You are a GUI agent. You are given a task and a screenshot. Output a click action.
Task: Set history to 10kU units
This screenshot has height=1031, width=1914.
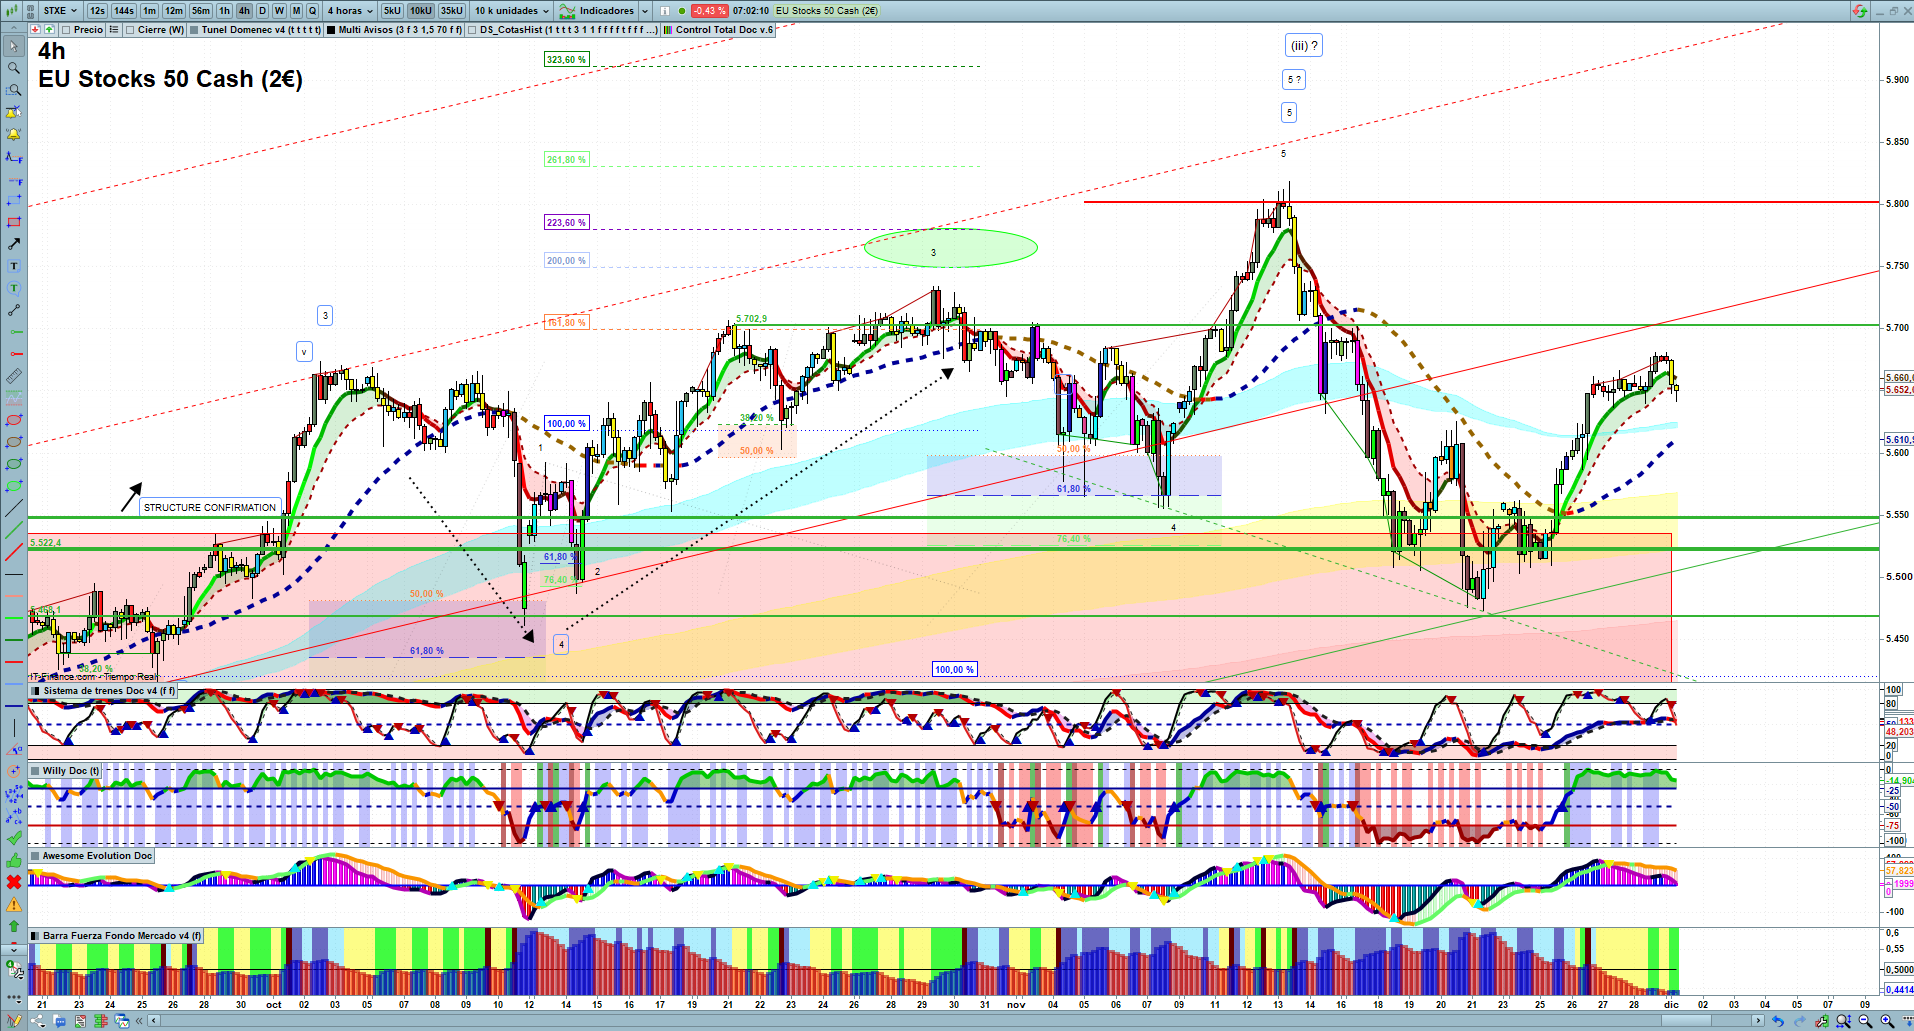tap(421, 11)
